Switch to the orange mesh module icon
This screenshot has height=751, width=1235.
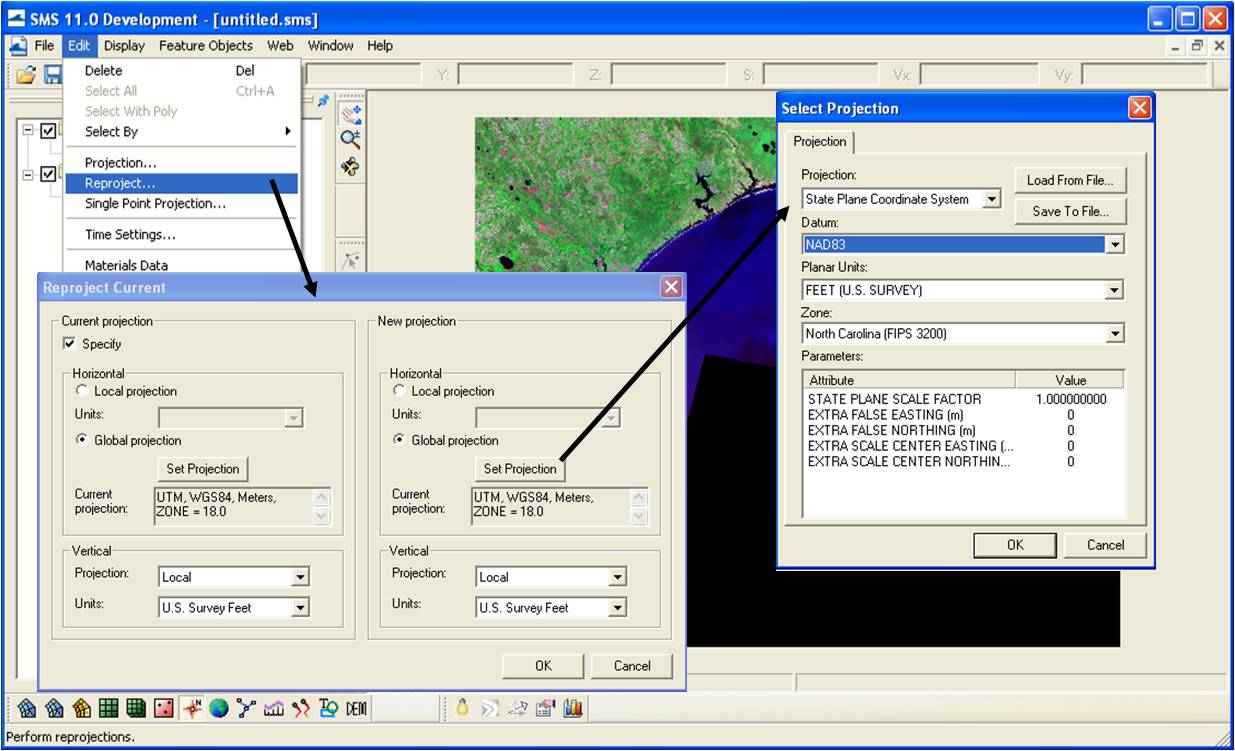pyautogui.click(x=82, y=709)
